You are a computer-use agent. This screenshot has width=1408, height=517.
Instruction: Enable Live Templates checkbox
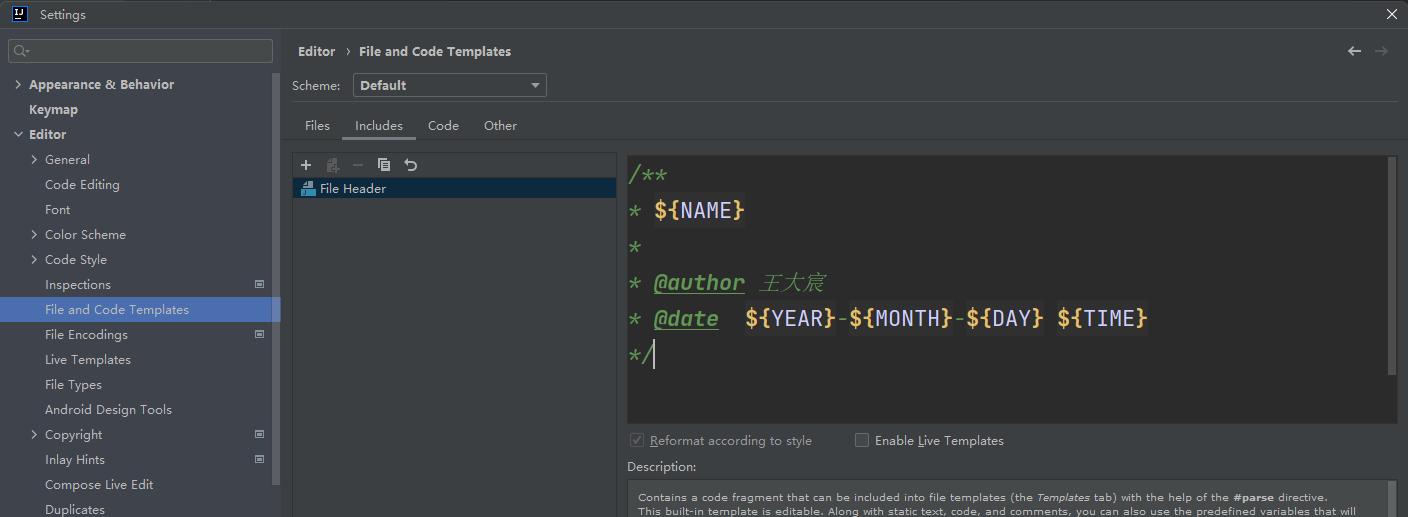coord(862,440)
